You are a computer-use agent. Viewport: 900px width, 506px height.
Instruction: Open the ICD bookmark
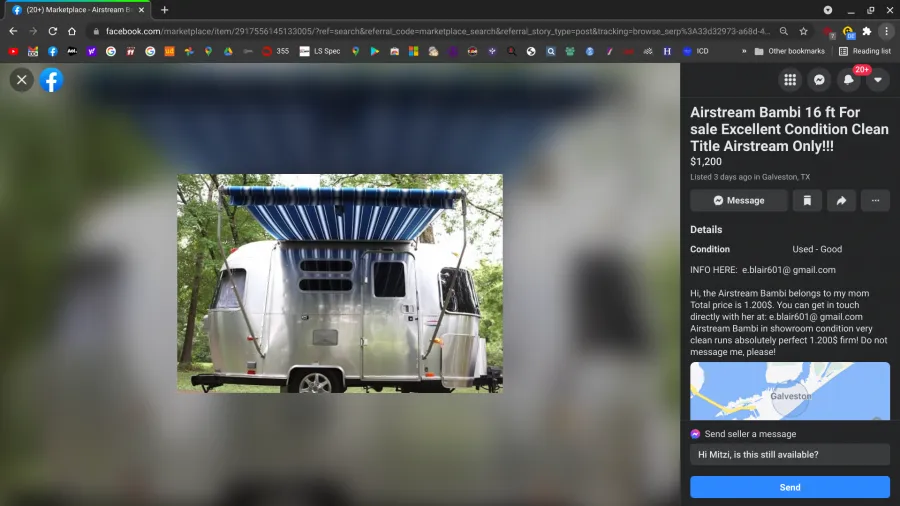695,51
